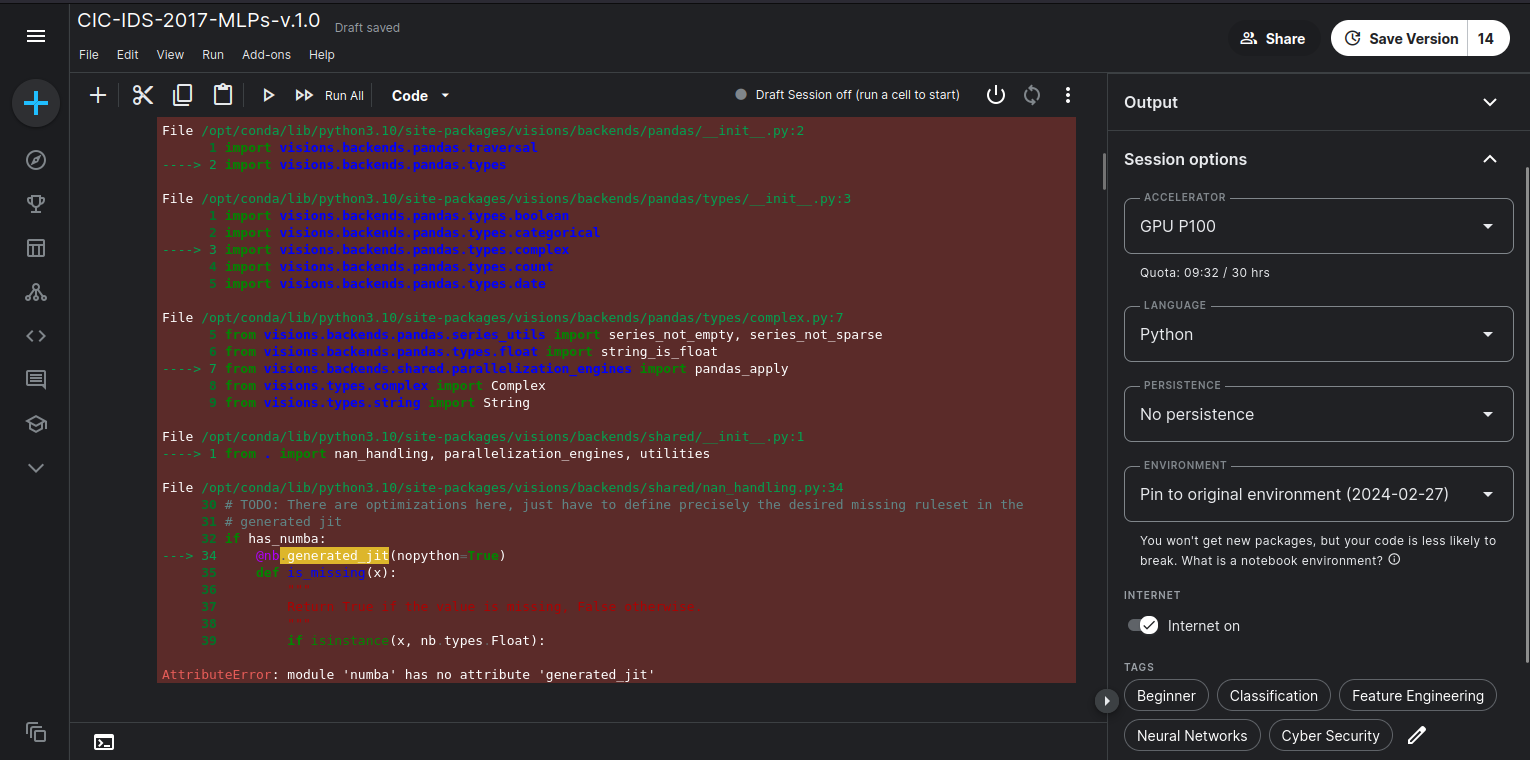1530x760 pixels.
Task: Open the Accelerator GPU P100 dropdown
Action: tap(1318, 226)
